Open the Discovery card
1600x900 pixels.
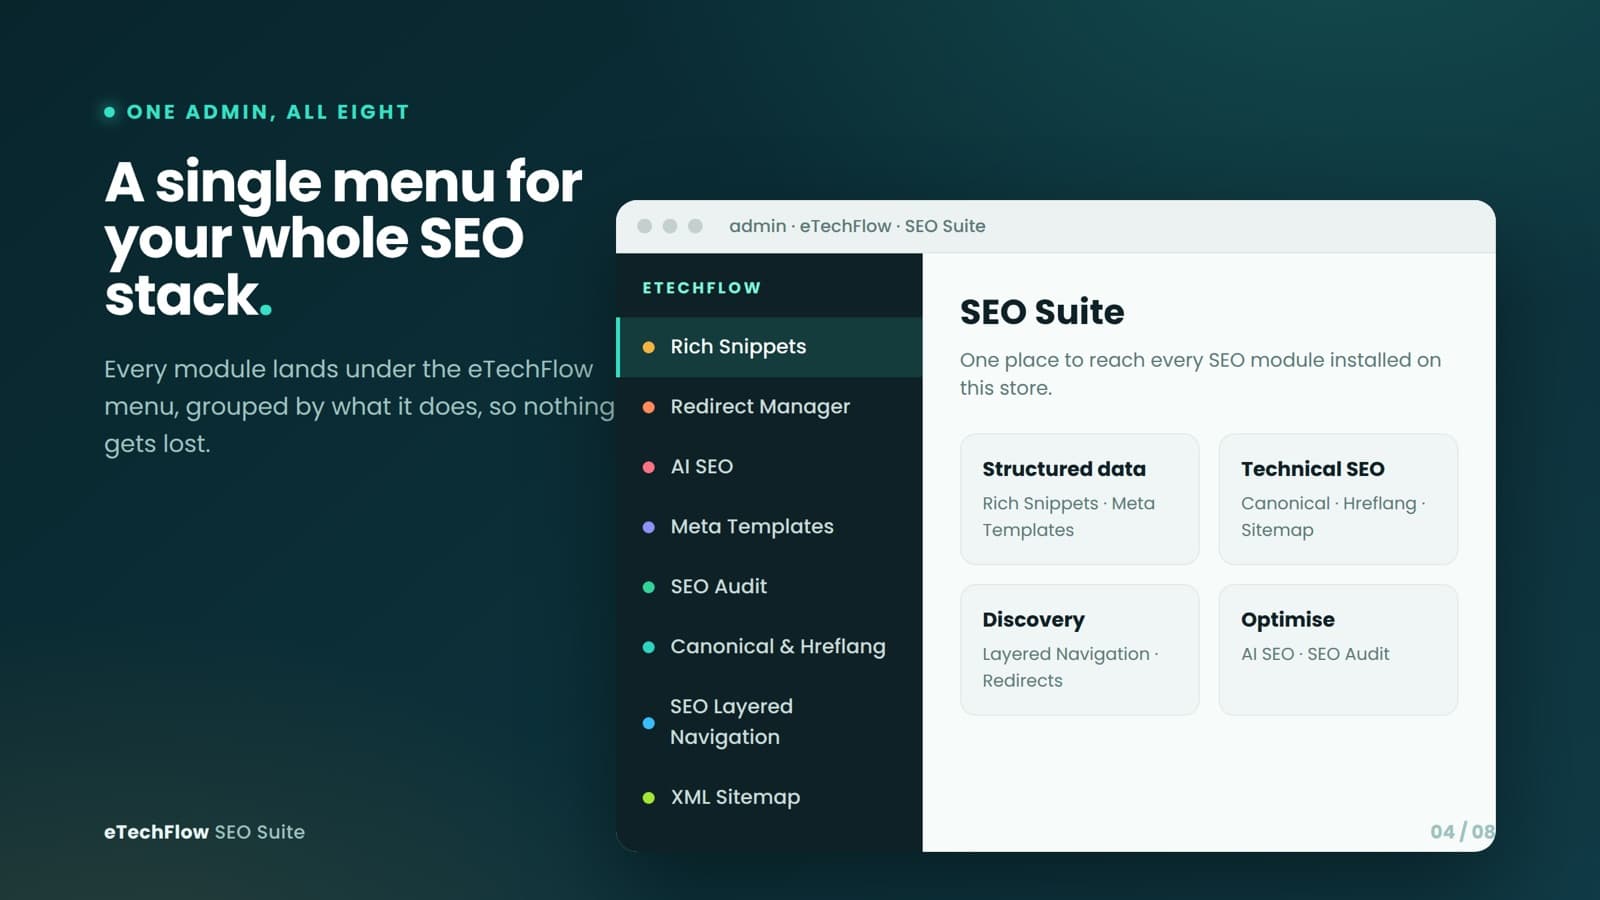point(1079,650)
